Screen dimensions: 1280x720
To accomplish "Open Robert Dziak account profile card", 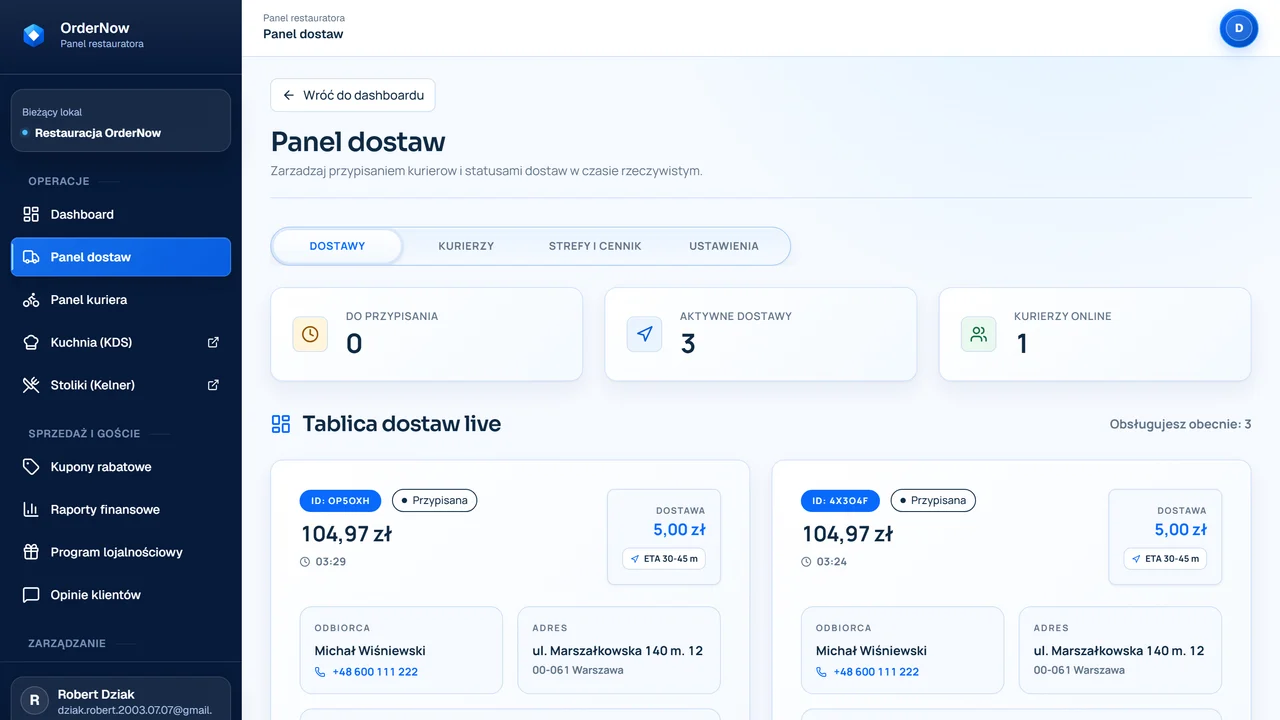I will pos(121,701).
